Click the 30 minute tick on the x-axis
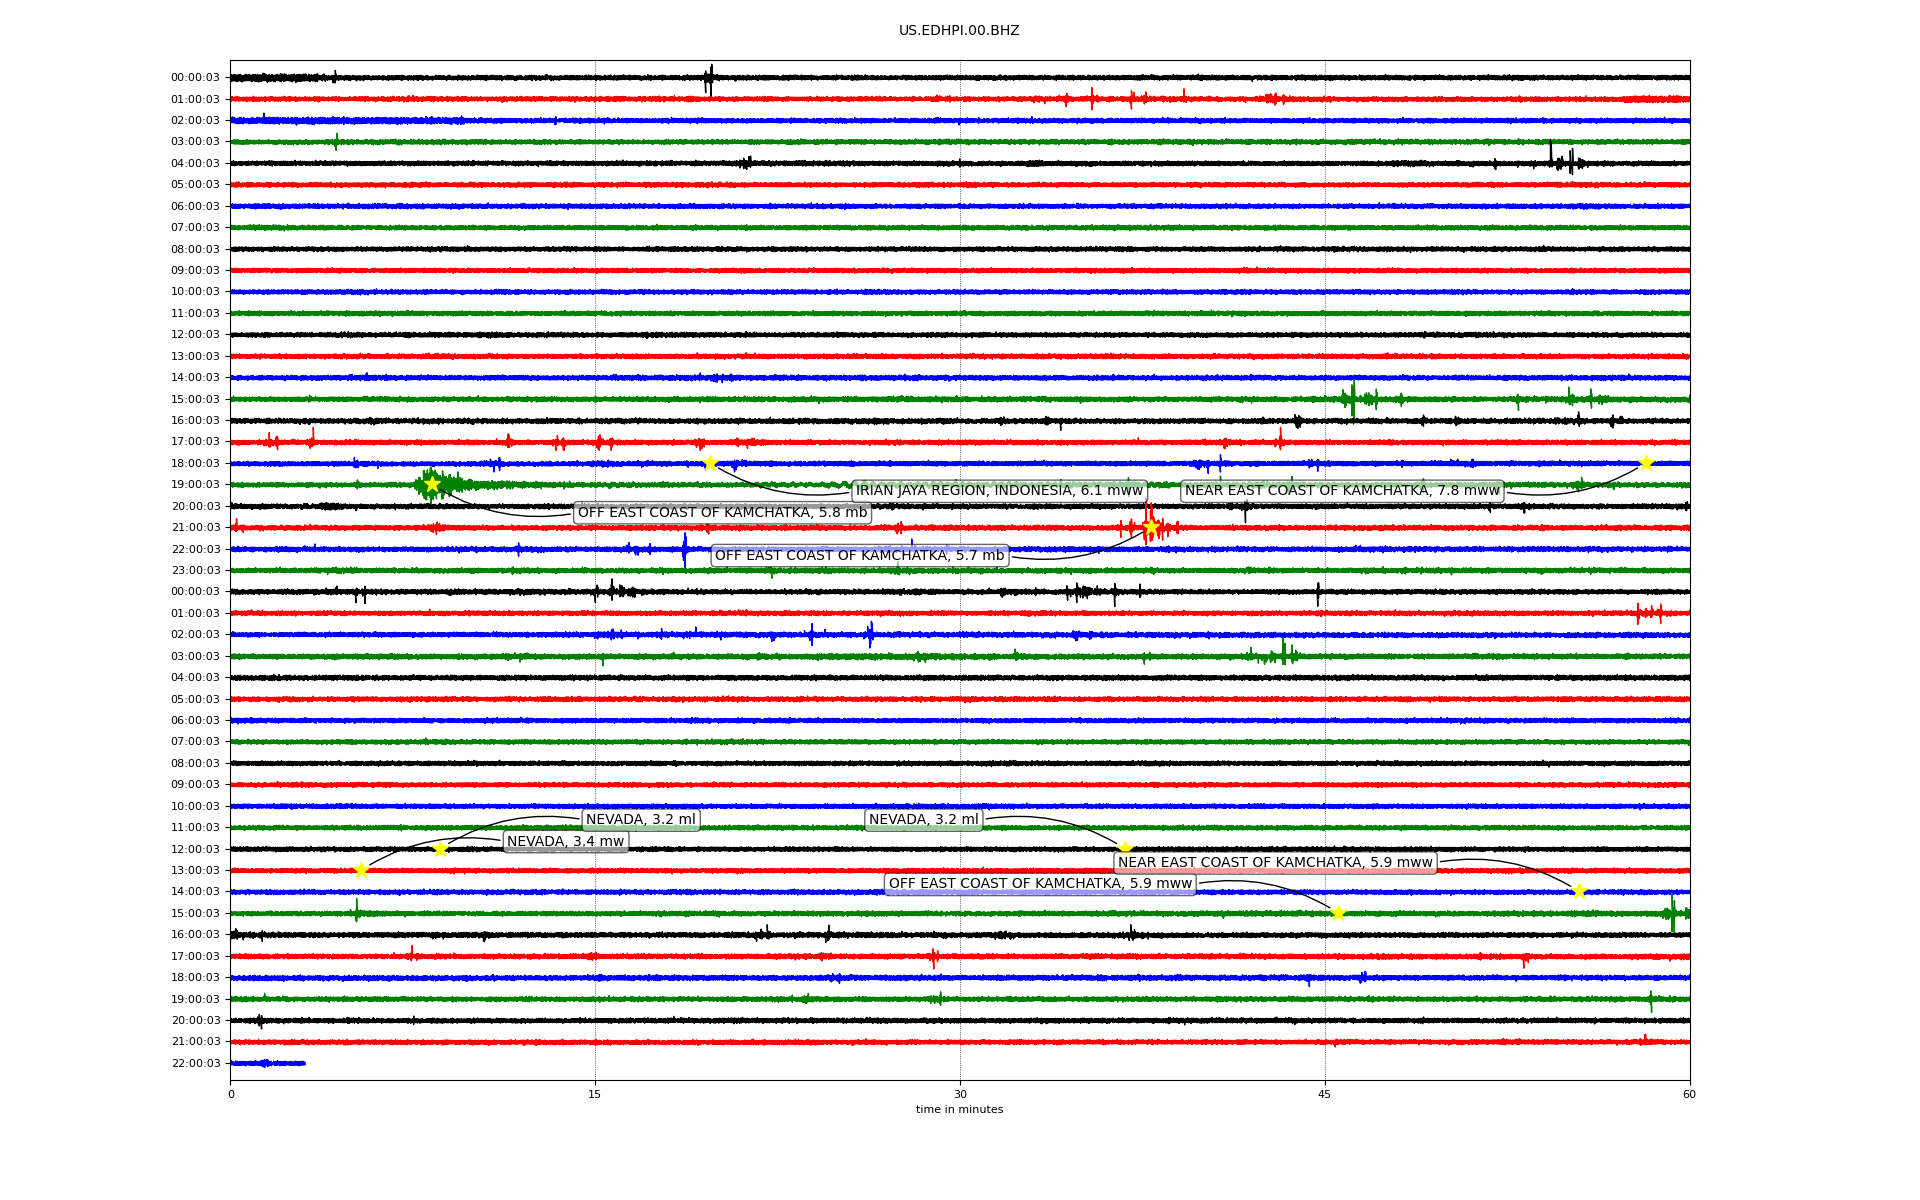1920x1200 pixels. tap(960, 1094)
